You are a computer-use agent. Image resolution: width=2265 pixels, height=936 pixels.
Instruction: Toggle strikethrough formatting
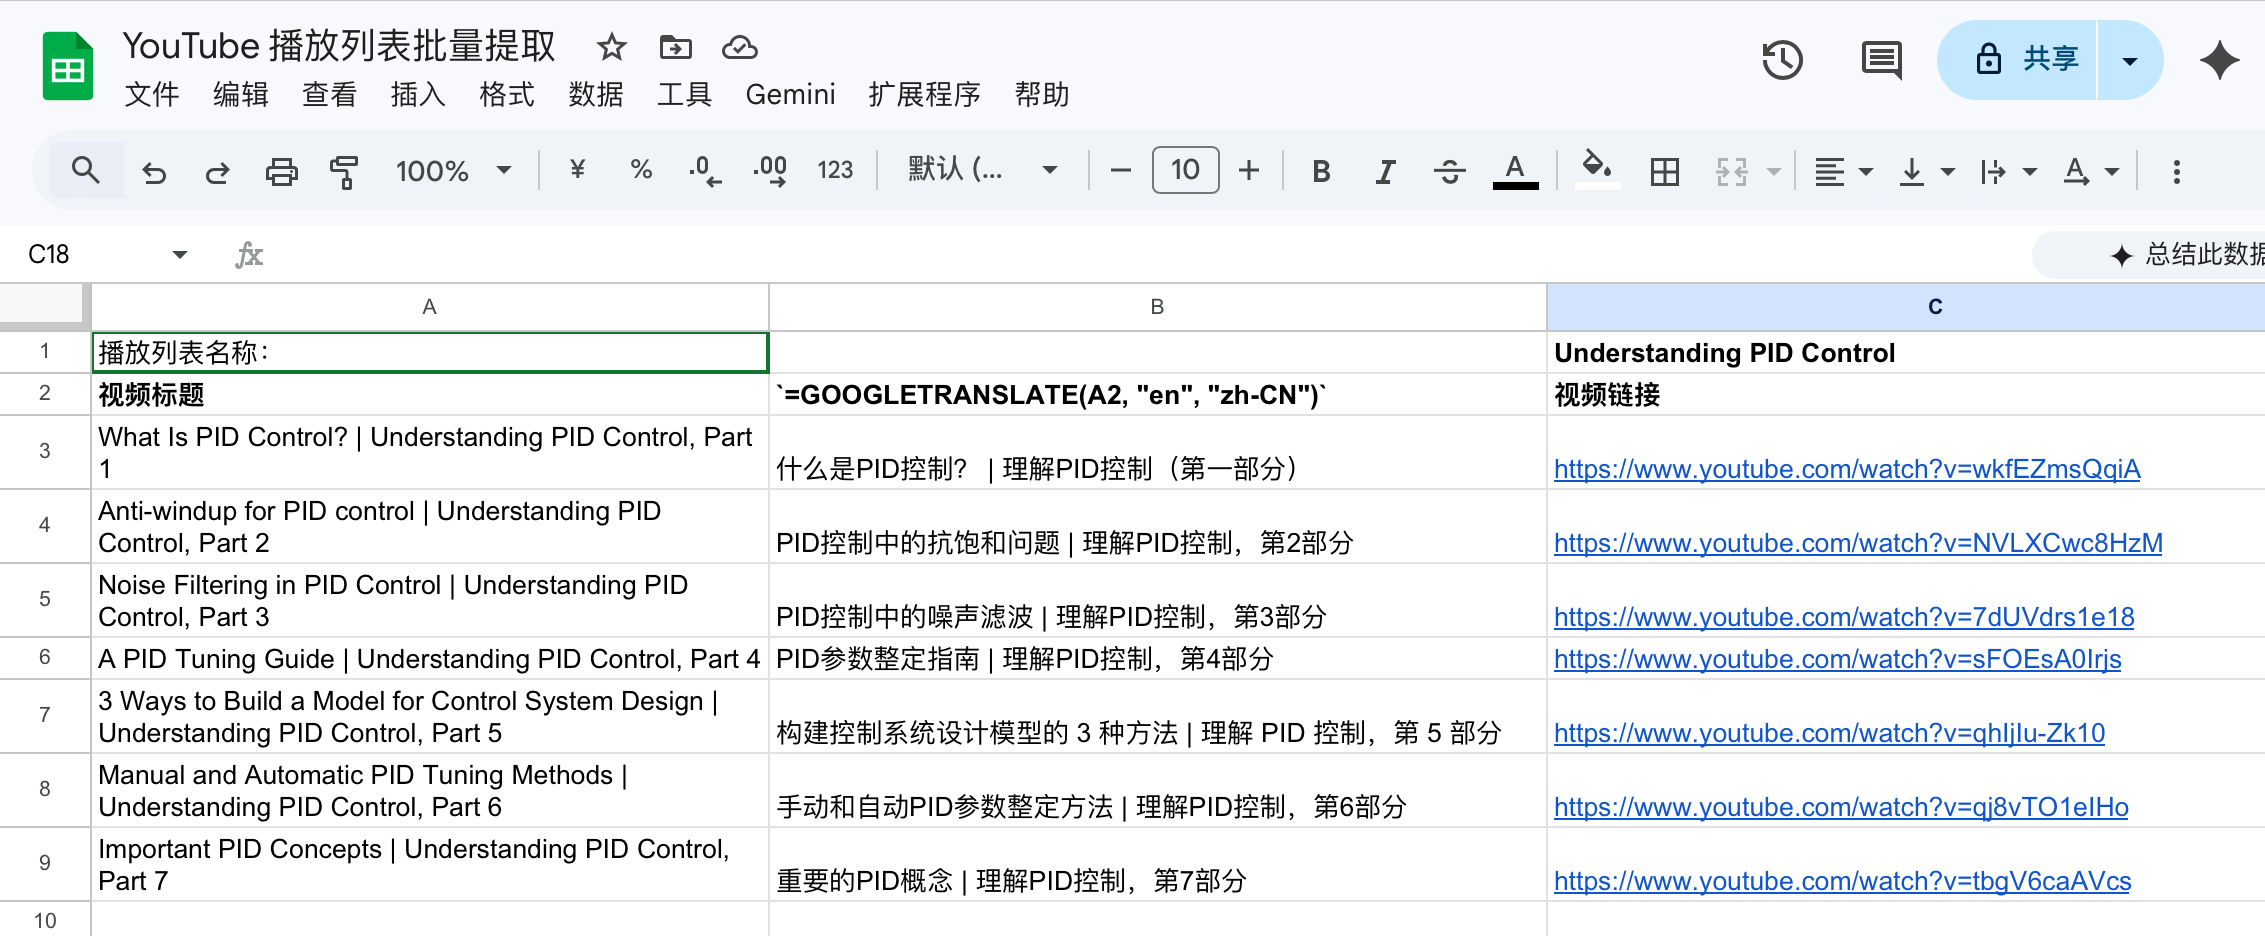pyautogui.click(x=1449, y=172)
